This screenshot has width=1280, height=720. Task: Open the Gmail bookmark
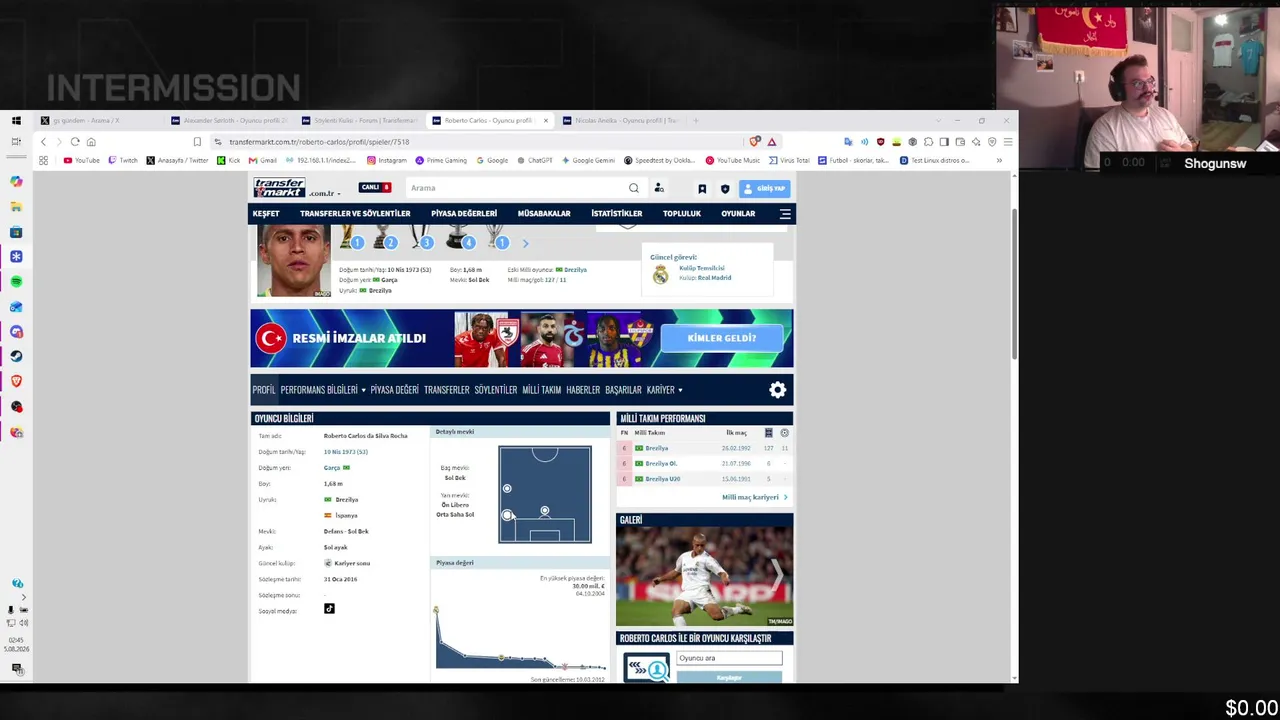(263, 160)
